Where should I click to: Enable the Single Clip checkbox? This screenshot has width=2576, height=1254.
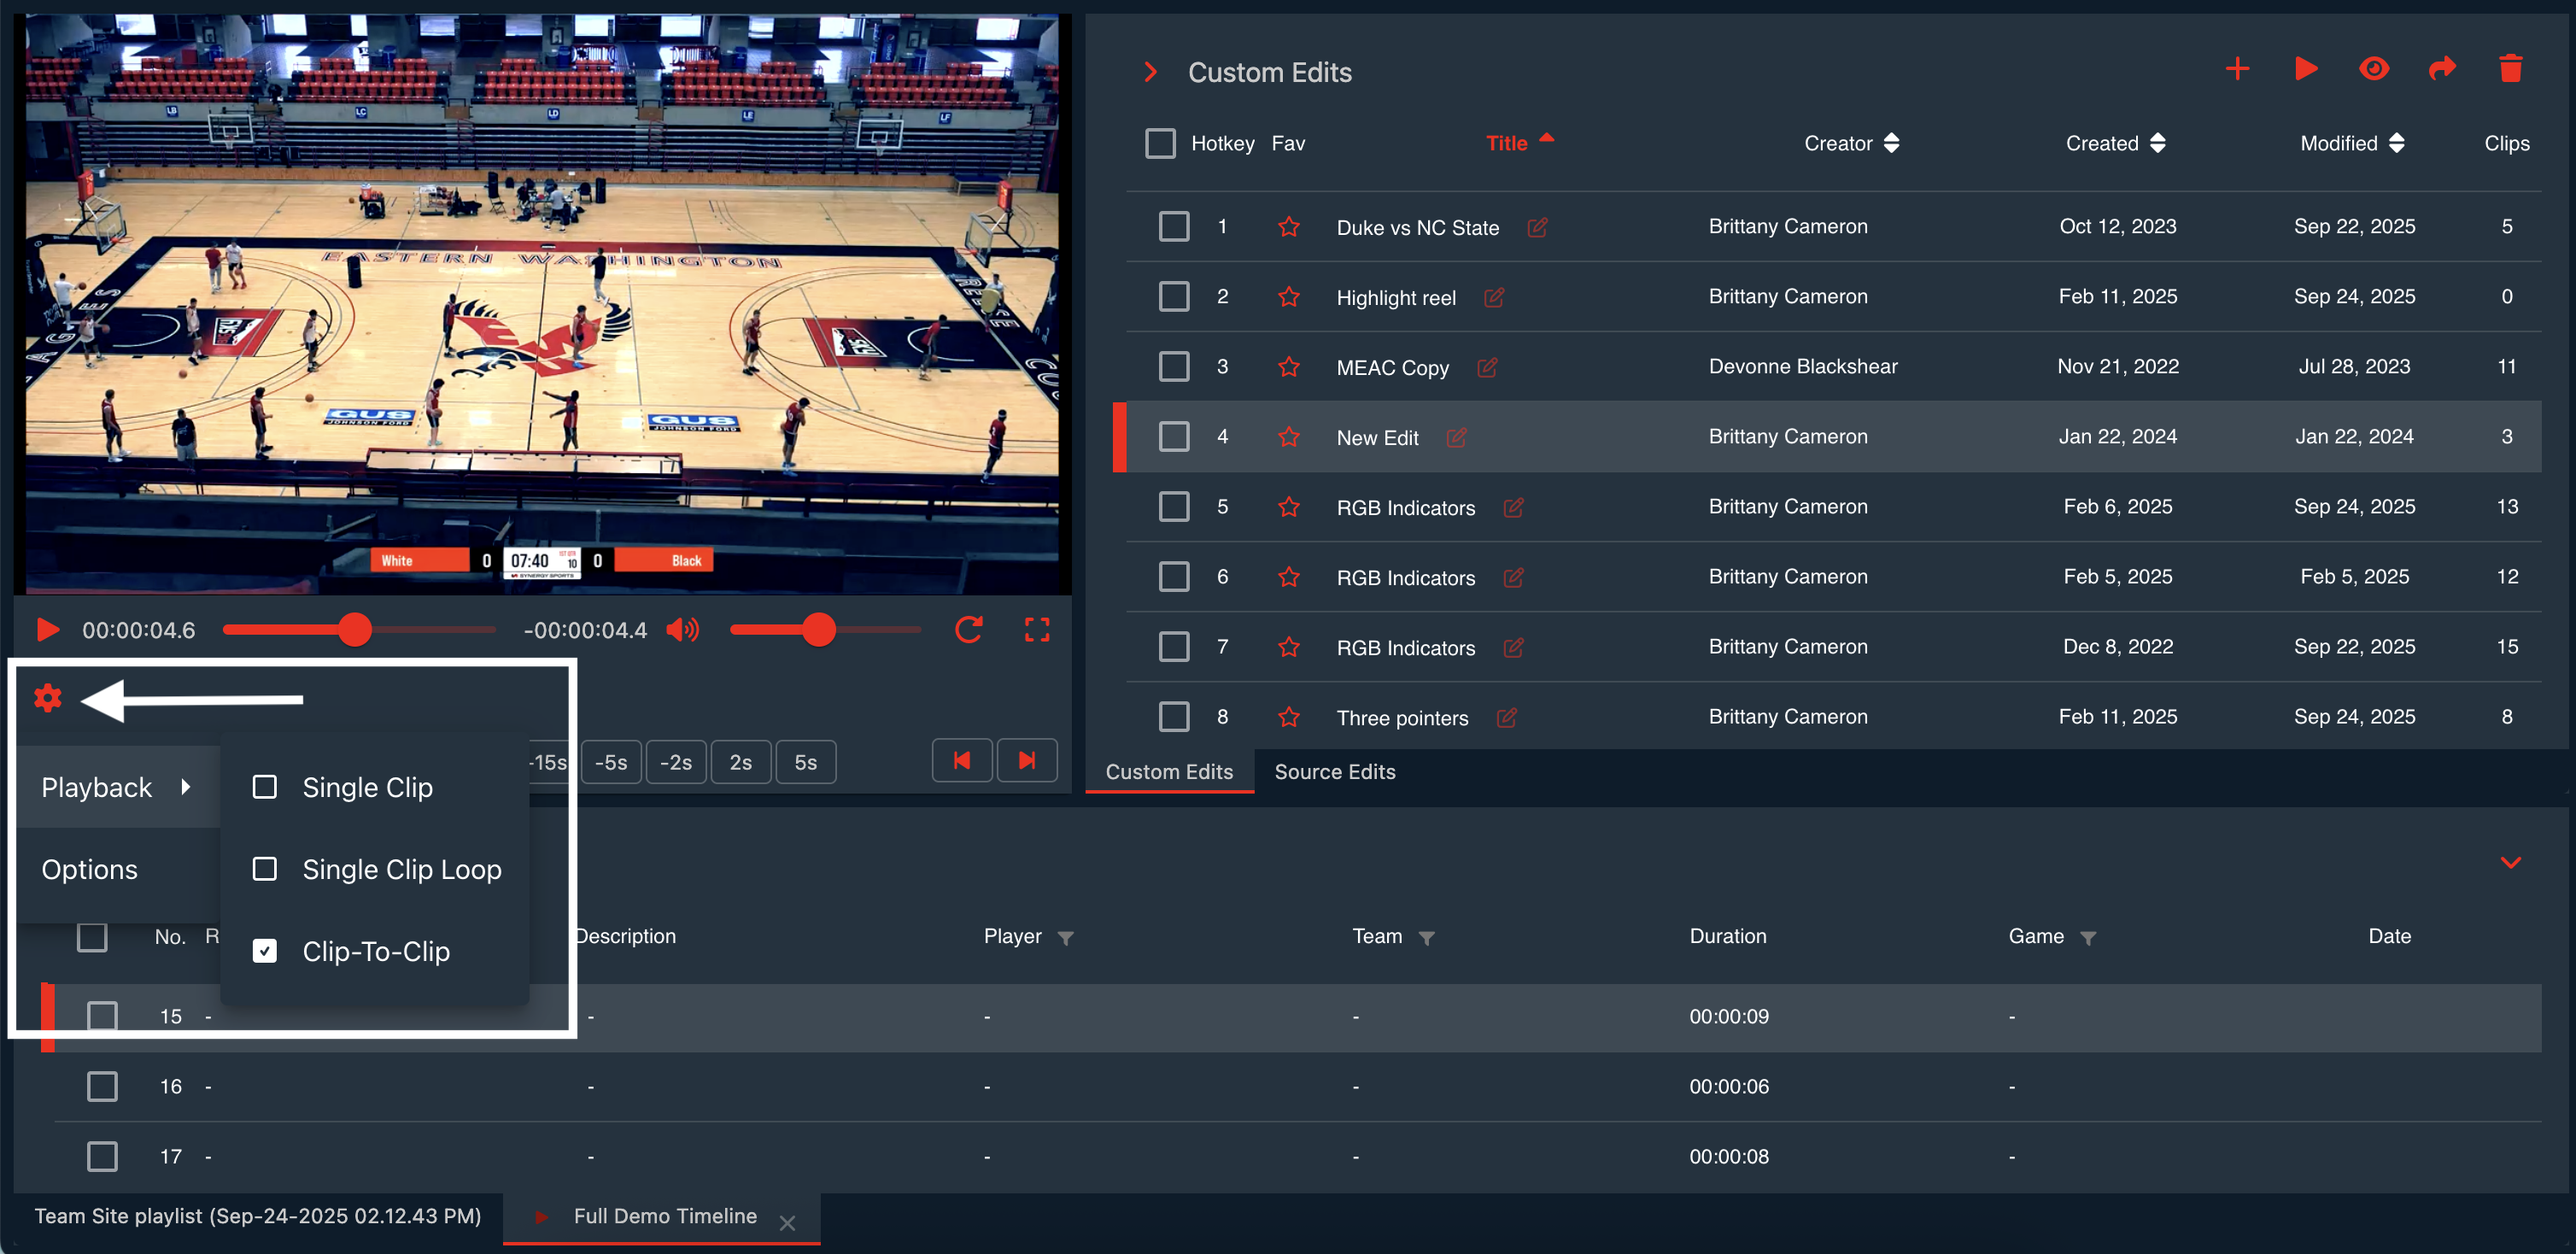click(265, 787)
